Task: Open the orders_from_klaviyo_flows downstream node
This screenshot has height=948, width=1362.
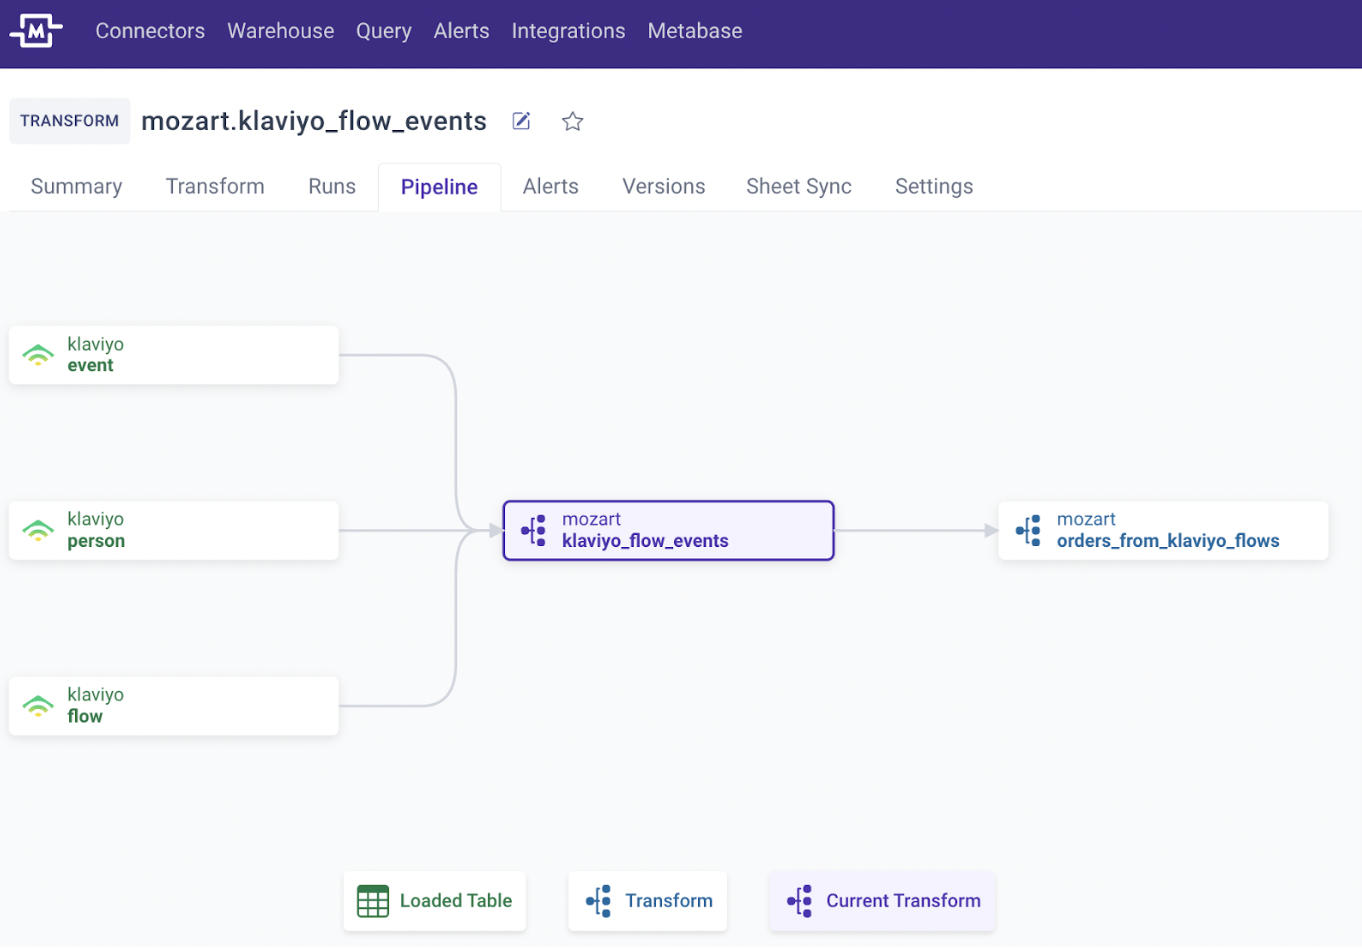Action: 1163,530
